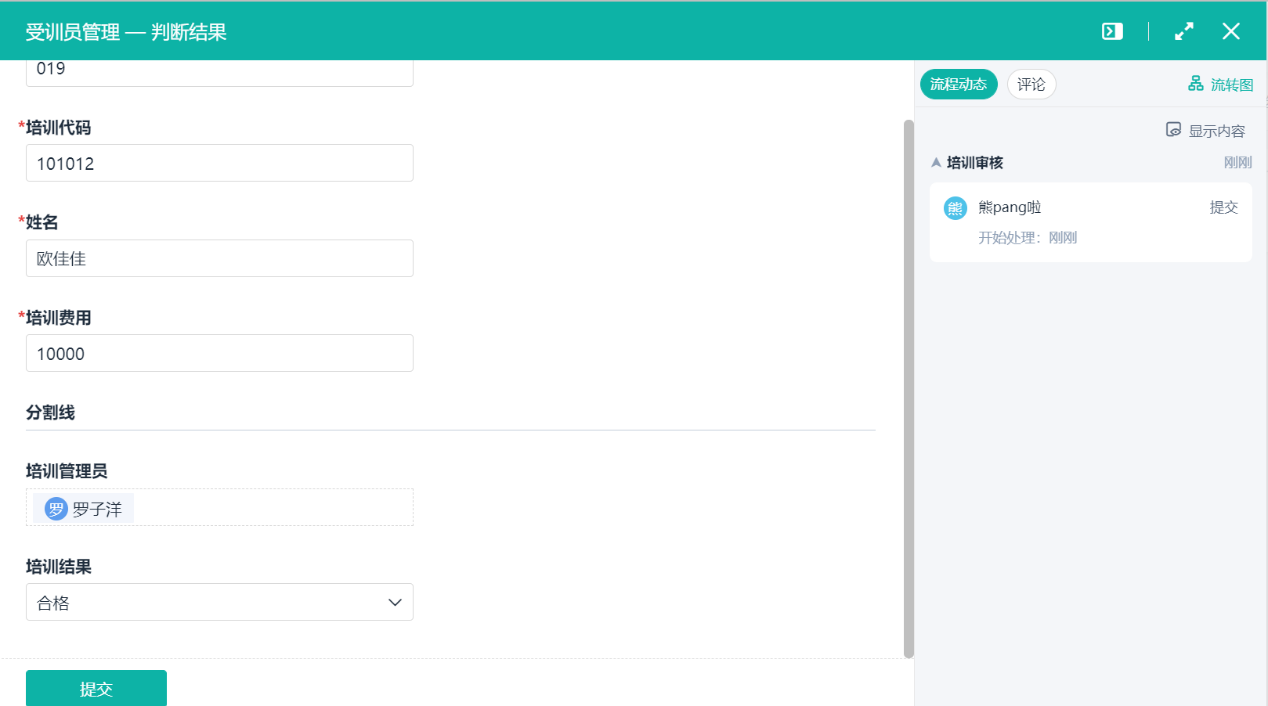
Task: Click the form's vertical scrollbar
Action: (908, 388)
